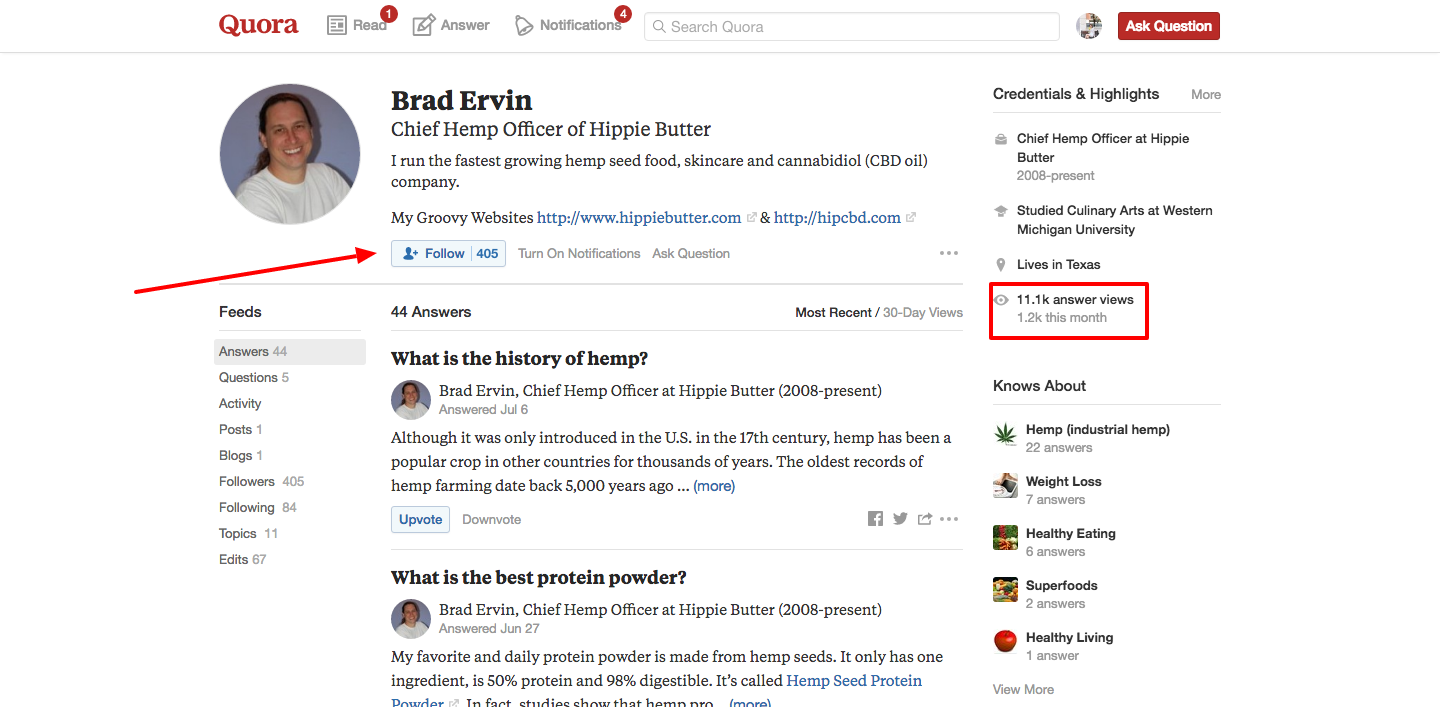
Task: Open Healthy Eating topic
Action: [1070, 534]
